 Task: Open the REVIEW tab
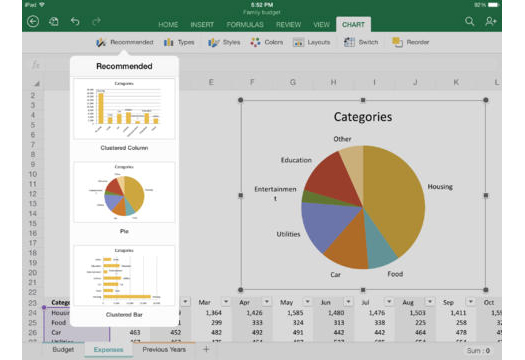point(288,25)
